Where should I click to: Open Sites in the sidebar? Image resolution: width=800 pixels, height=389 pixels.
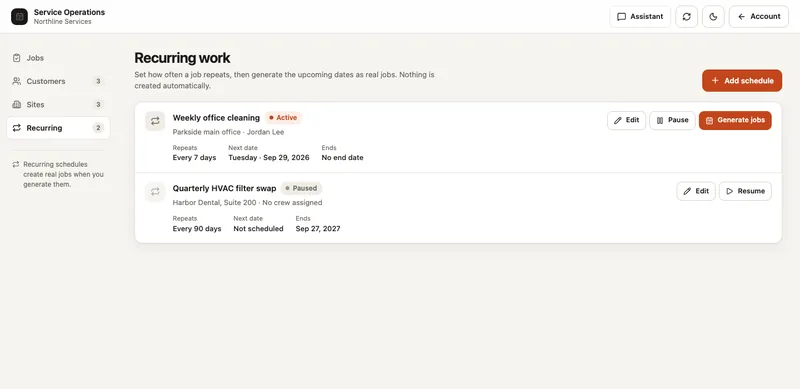click(x=58, y=105)
